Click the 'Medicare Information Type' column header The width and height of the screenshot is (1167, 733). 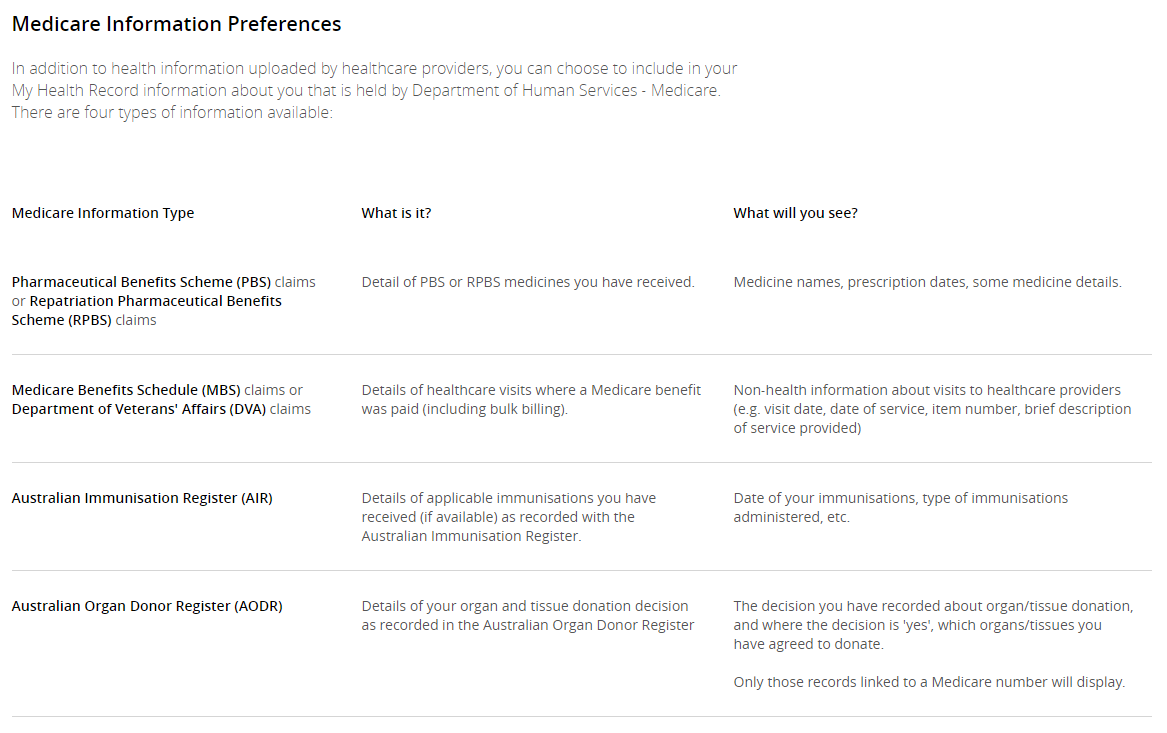[103, 213]
